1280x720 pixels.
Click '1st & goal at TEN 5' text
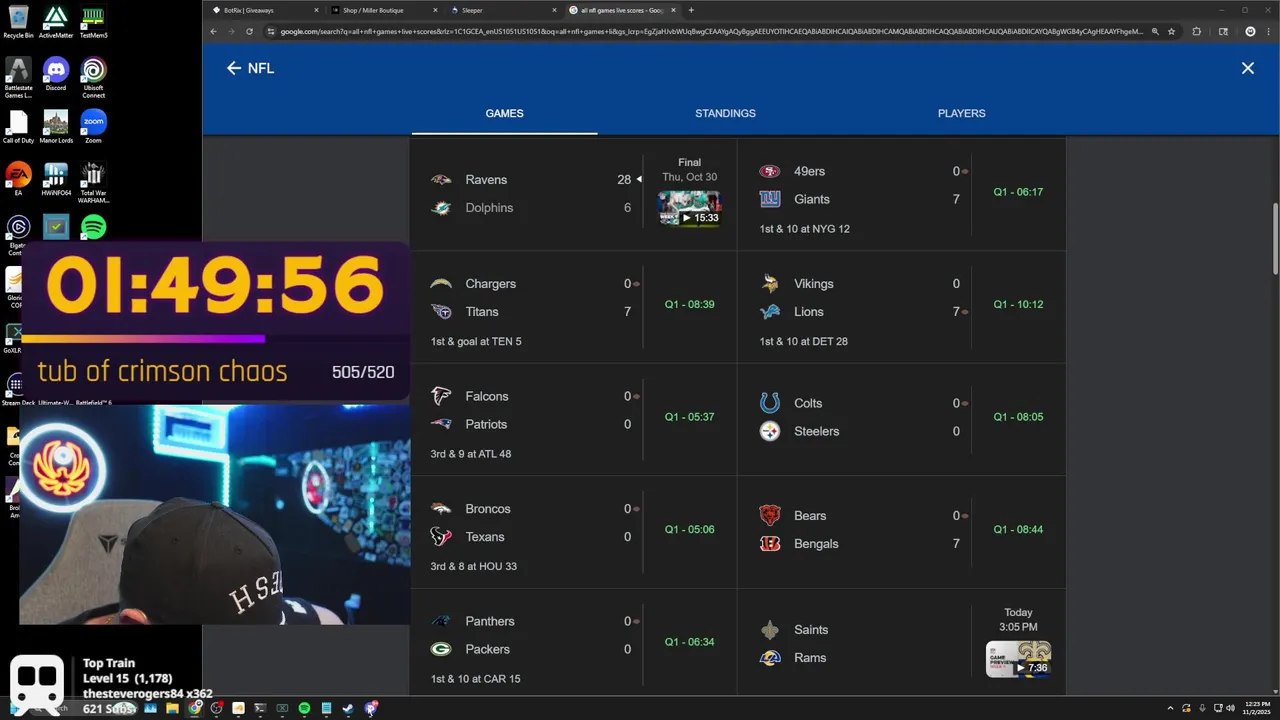point(476,341)
